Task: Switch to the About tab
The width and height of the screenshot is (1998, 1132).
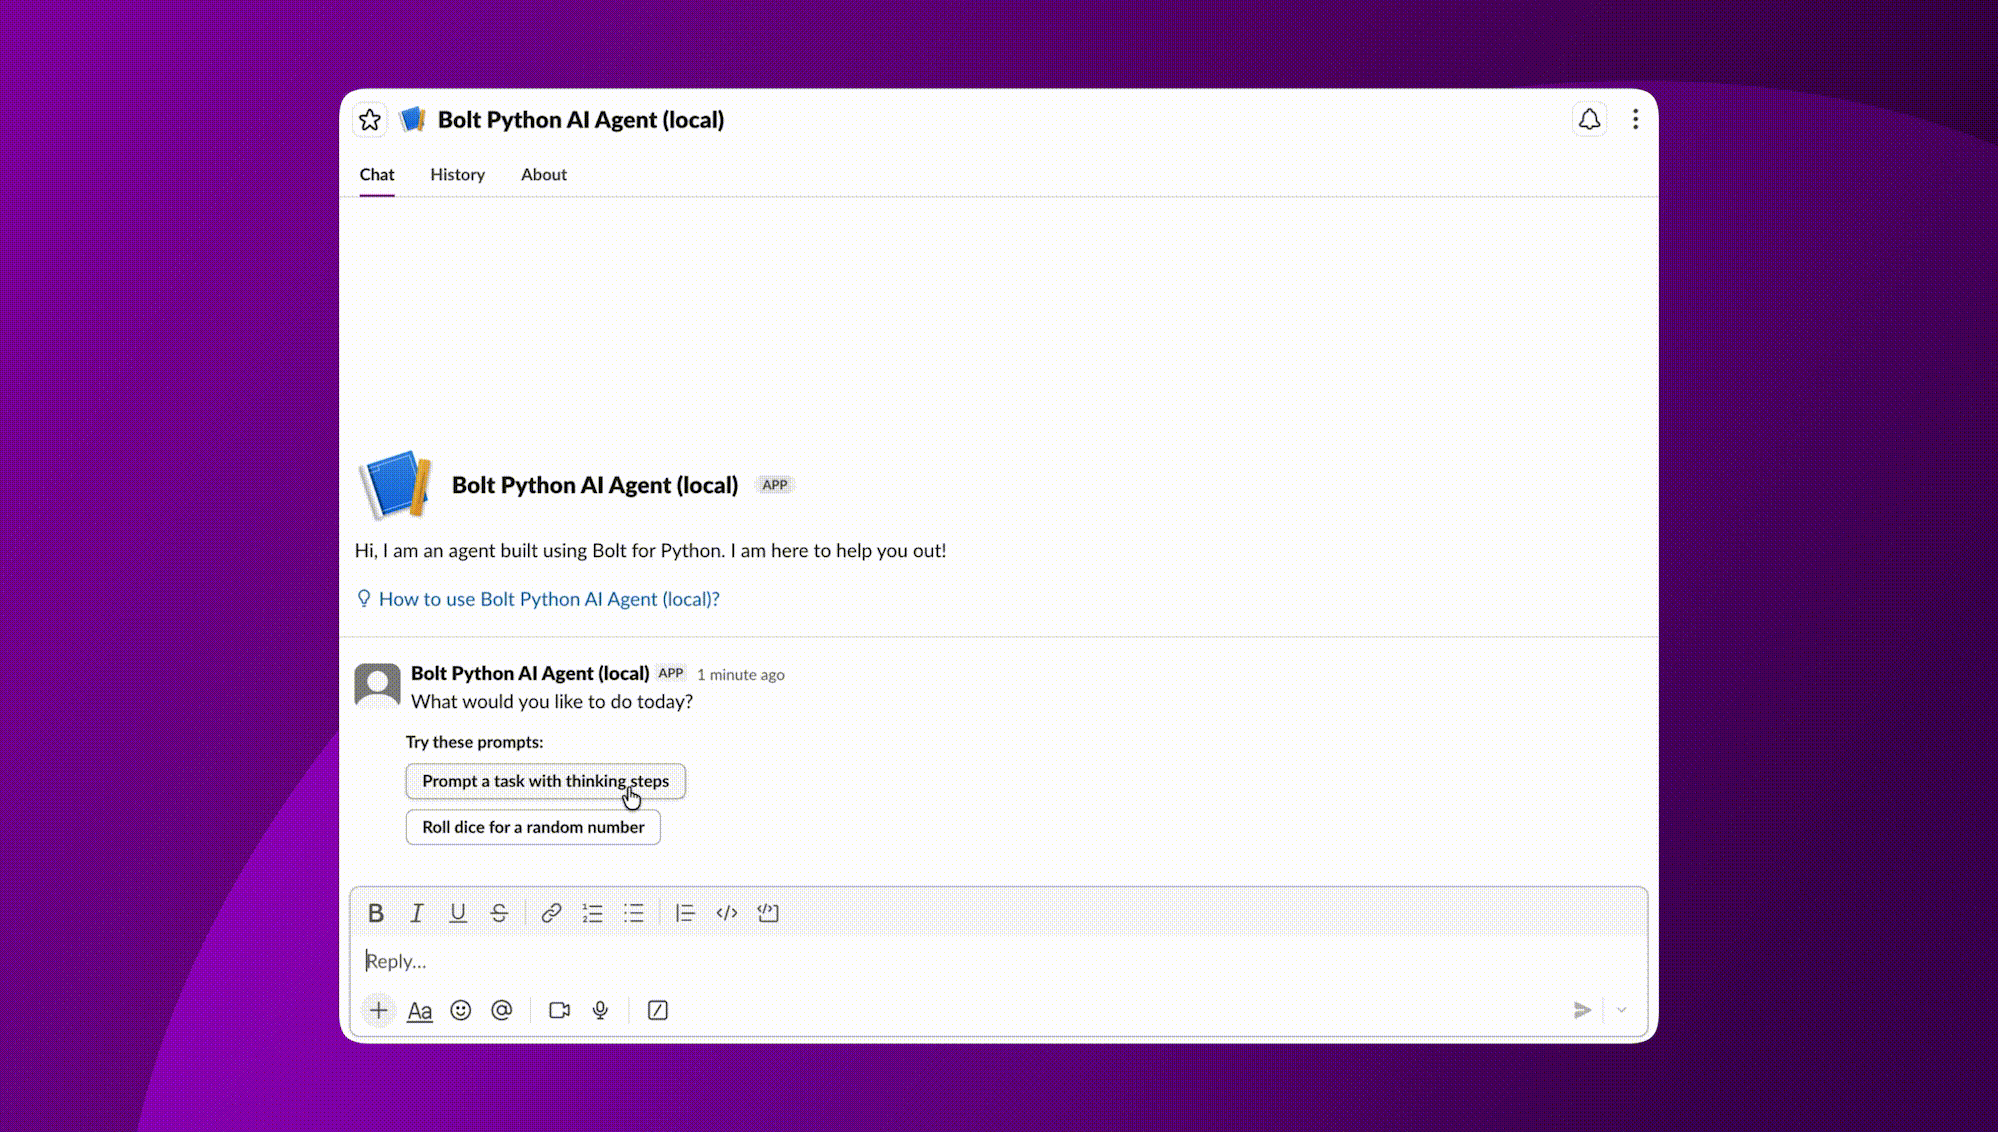Action: click(x=543, y=174)
